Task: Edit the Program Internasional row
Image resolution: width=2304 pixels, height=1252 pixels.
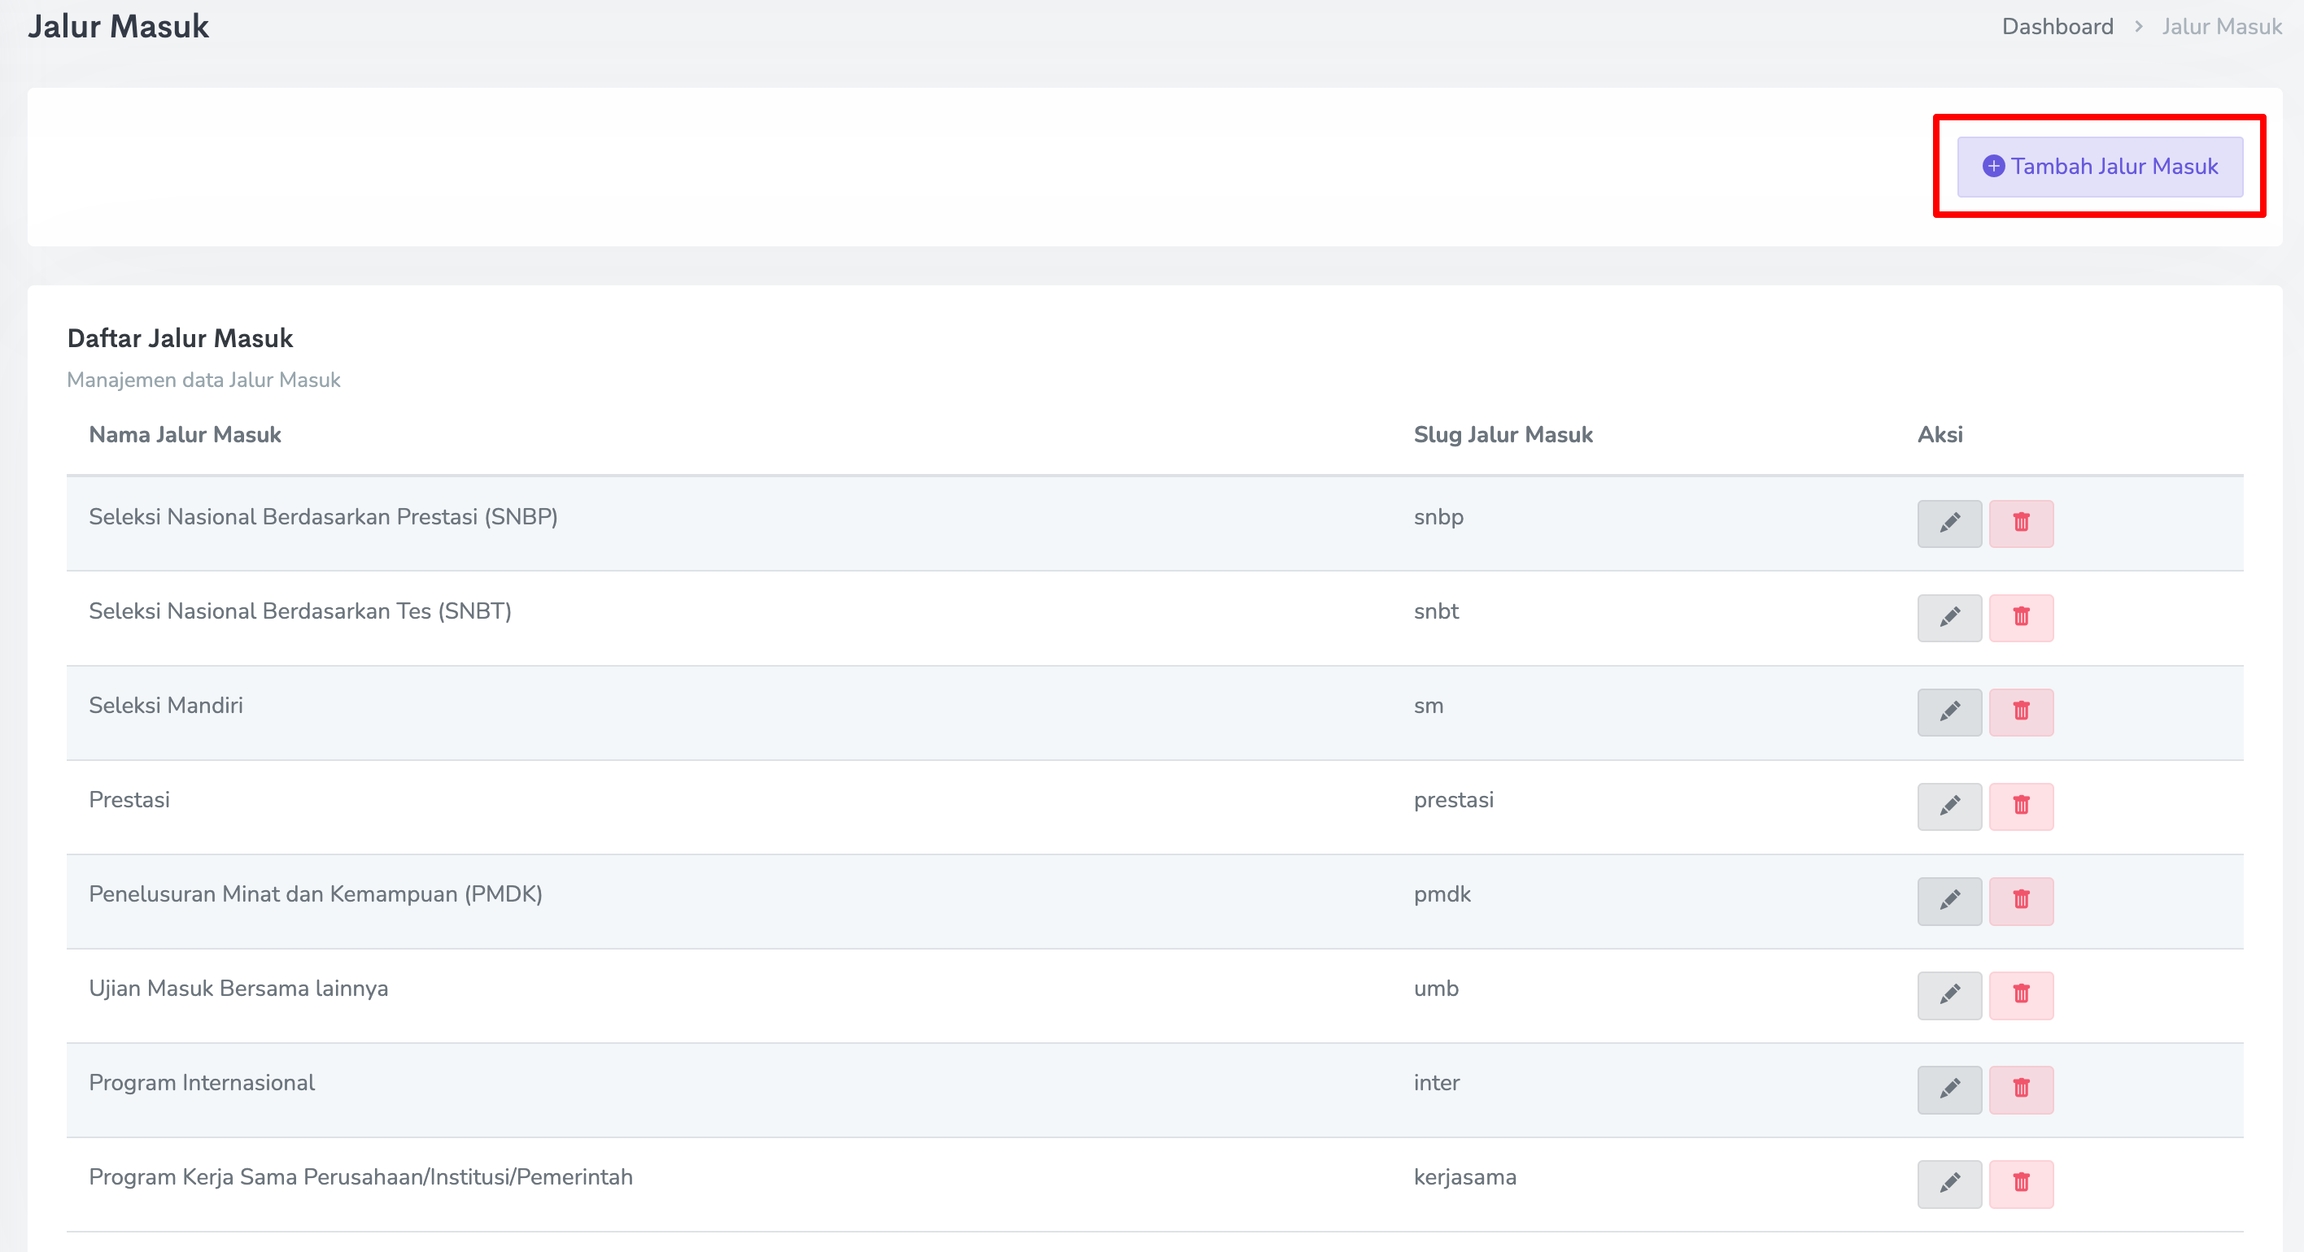Action: (x=1949, y=1089)
